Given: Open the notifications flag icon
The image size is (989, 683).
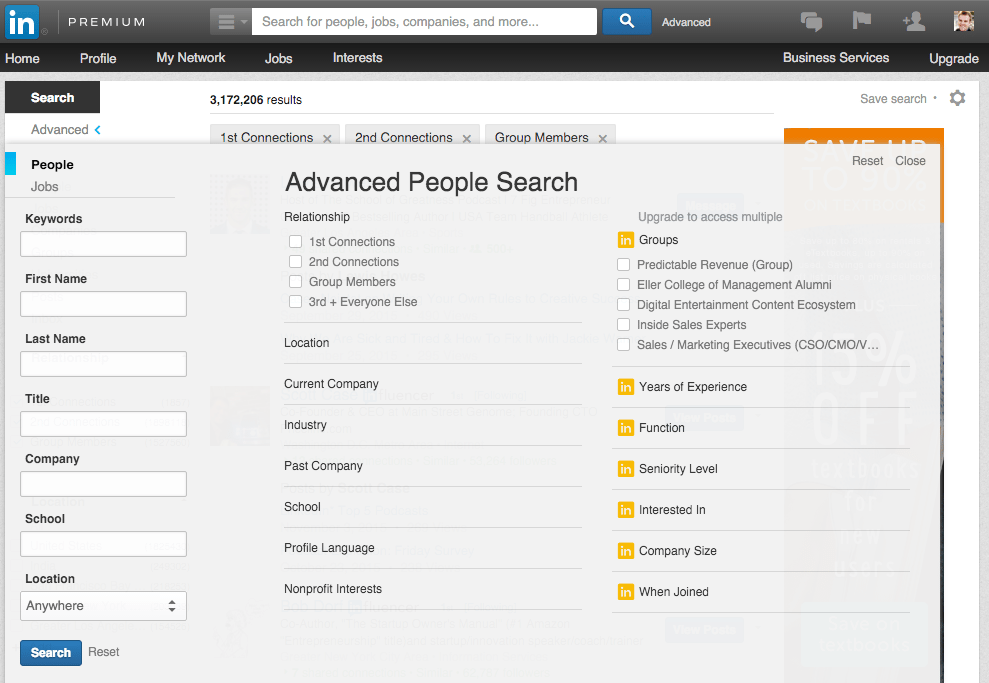Looking at the screenshot, I should coord(862,21).
